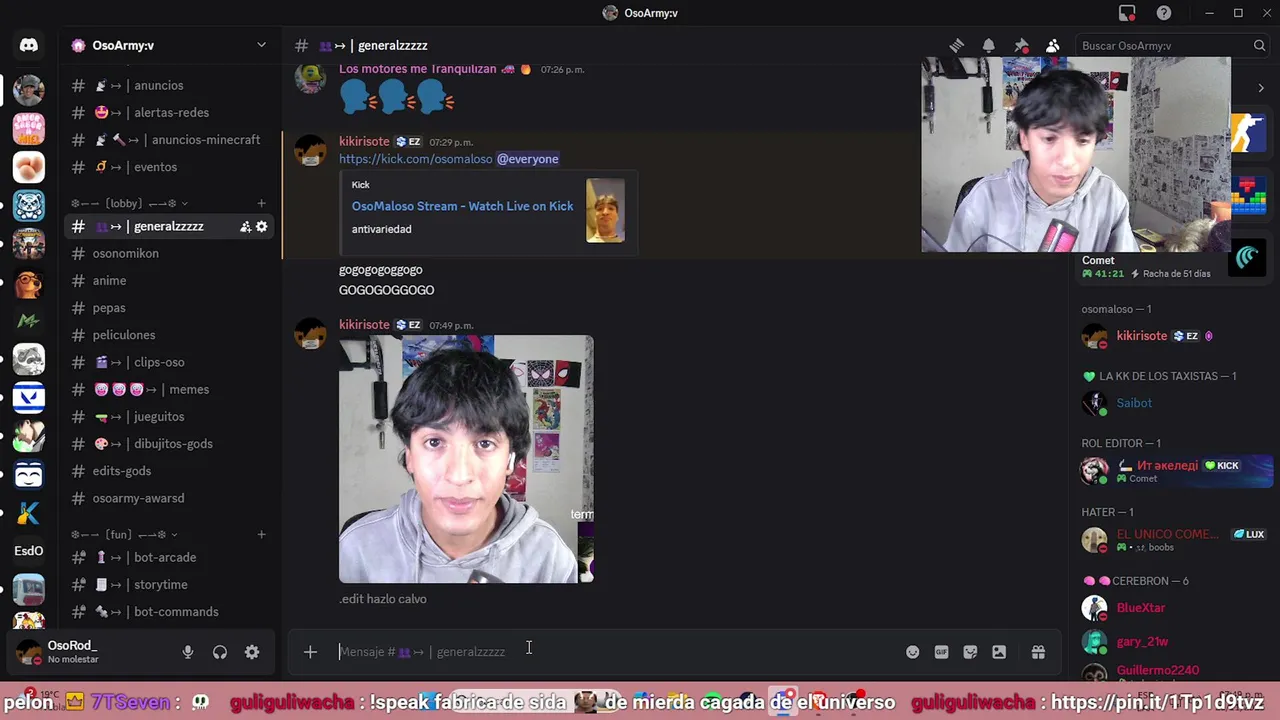Viewport: 1280px width, 720px height.
Task: Expand the OsoArmy:v server menu
Action: [x=169, y=45]
